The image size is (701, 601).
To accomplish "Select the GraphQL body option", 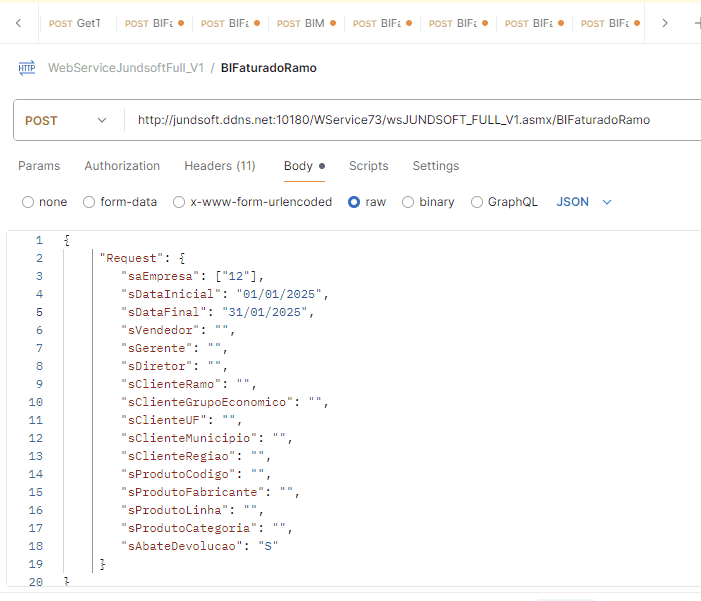I will coord(477,202).
